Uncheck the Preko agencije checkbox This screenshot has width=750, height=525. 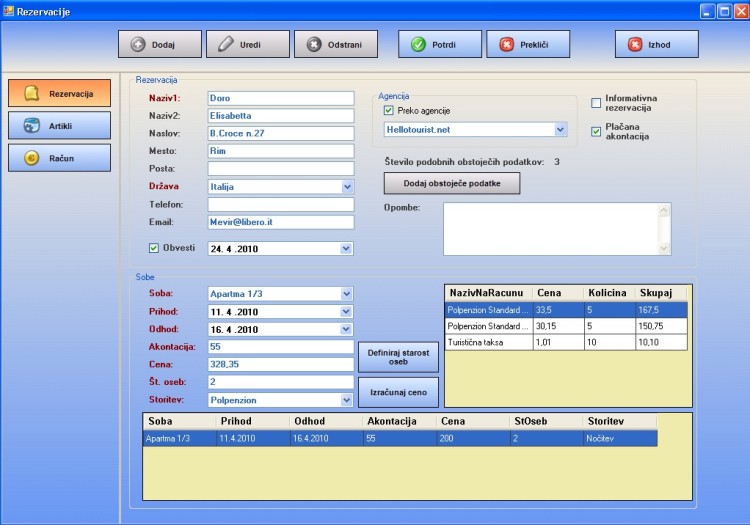(389, 110)
